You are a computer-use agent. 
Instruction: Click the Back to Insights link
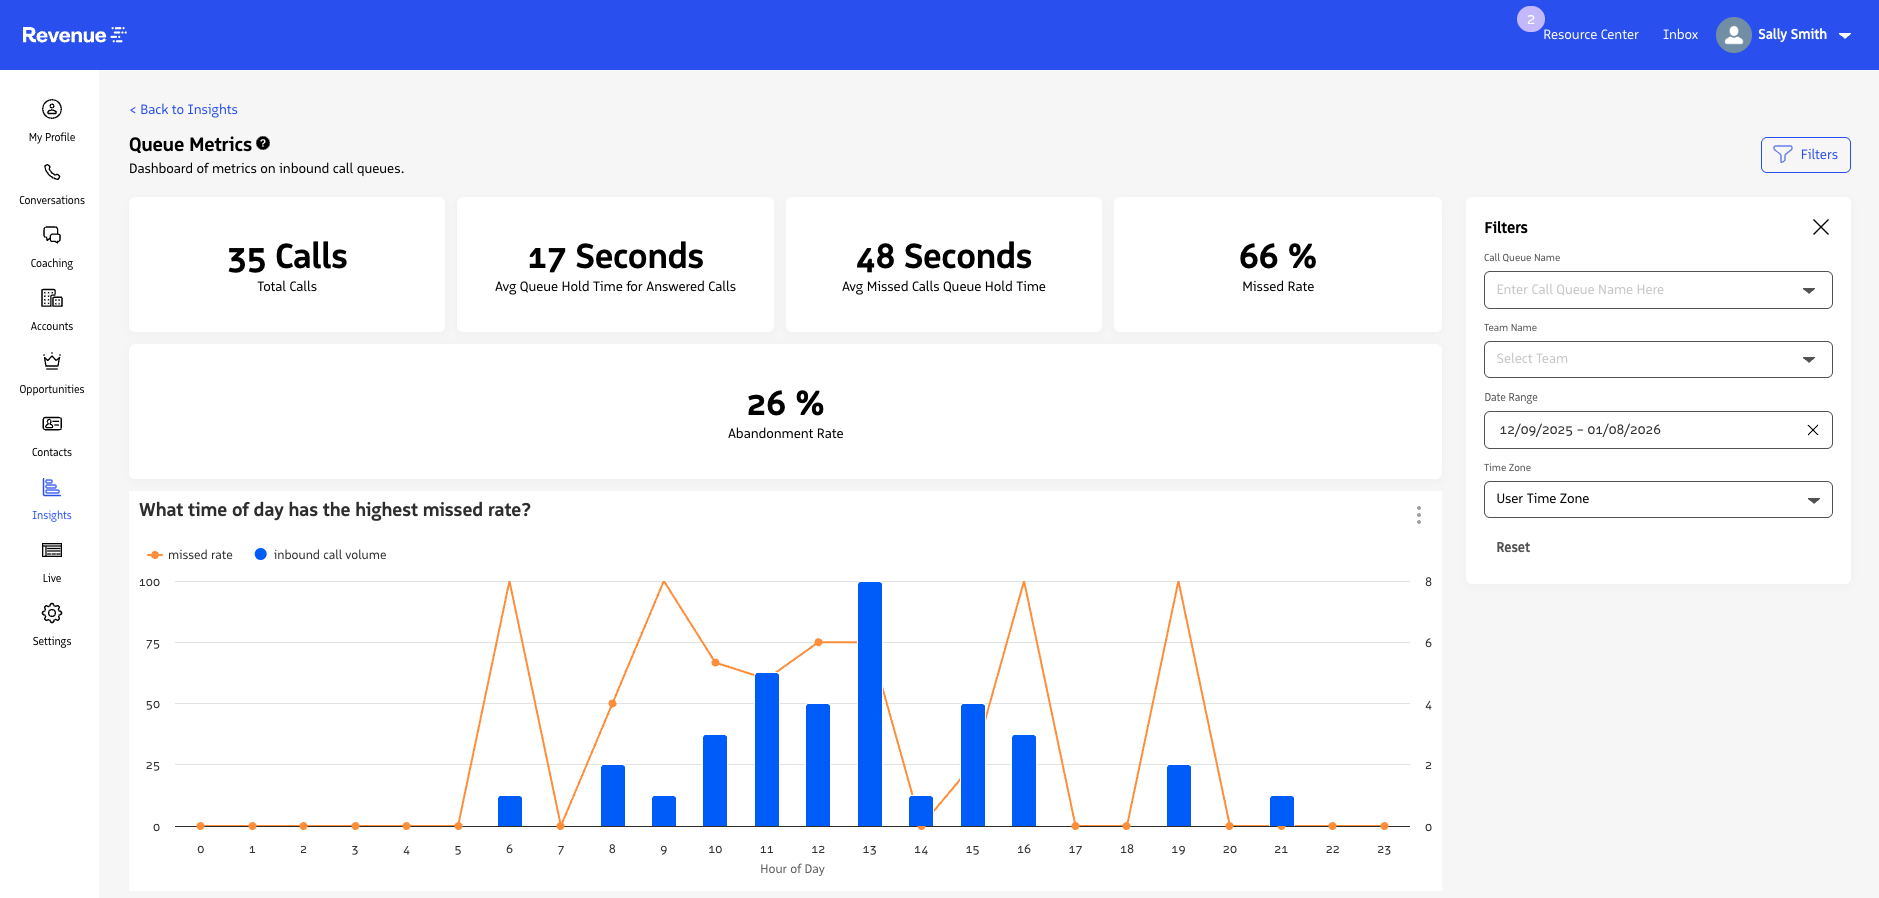184,110
